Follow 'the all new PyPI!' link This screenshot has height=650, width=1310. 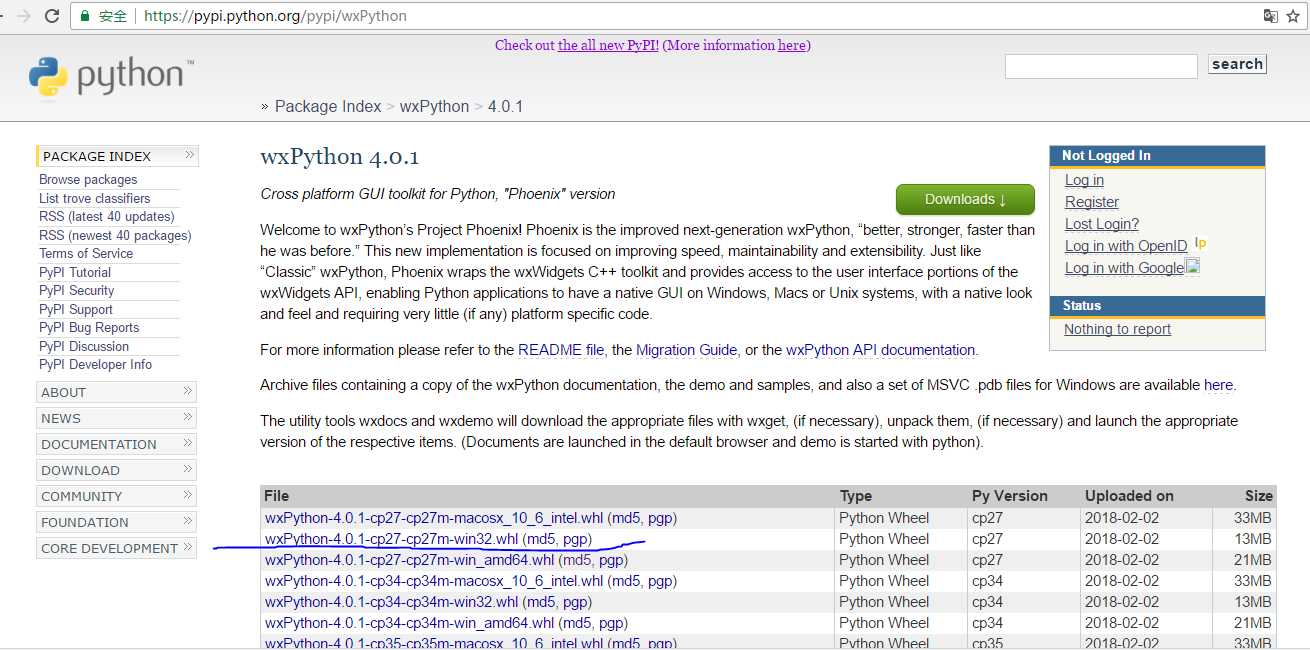[608, 45]
